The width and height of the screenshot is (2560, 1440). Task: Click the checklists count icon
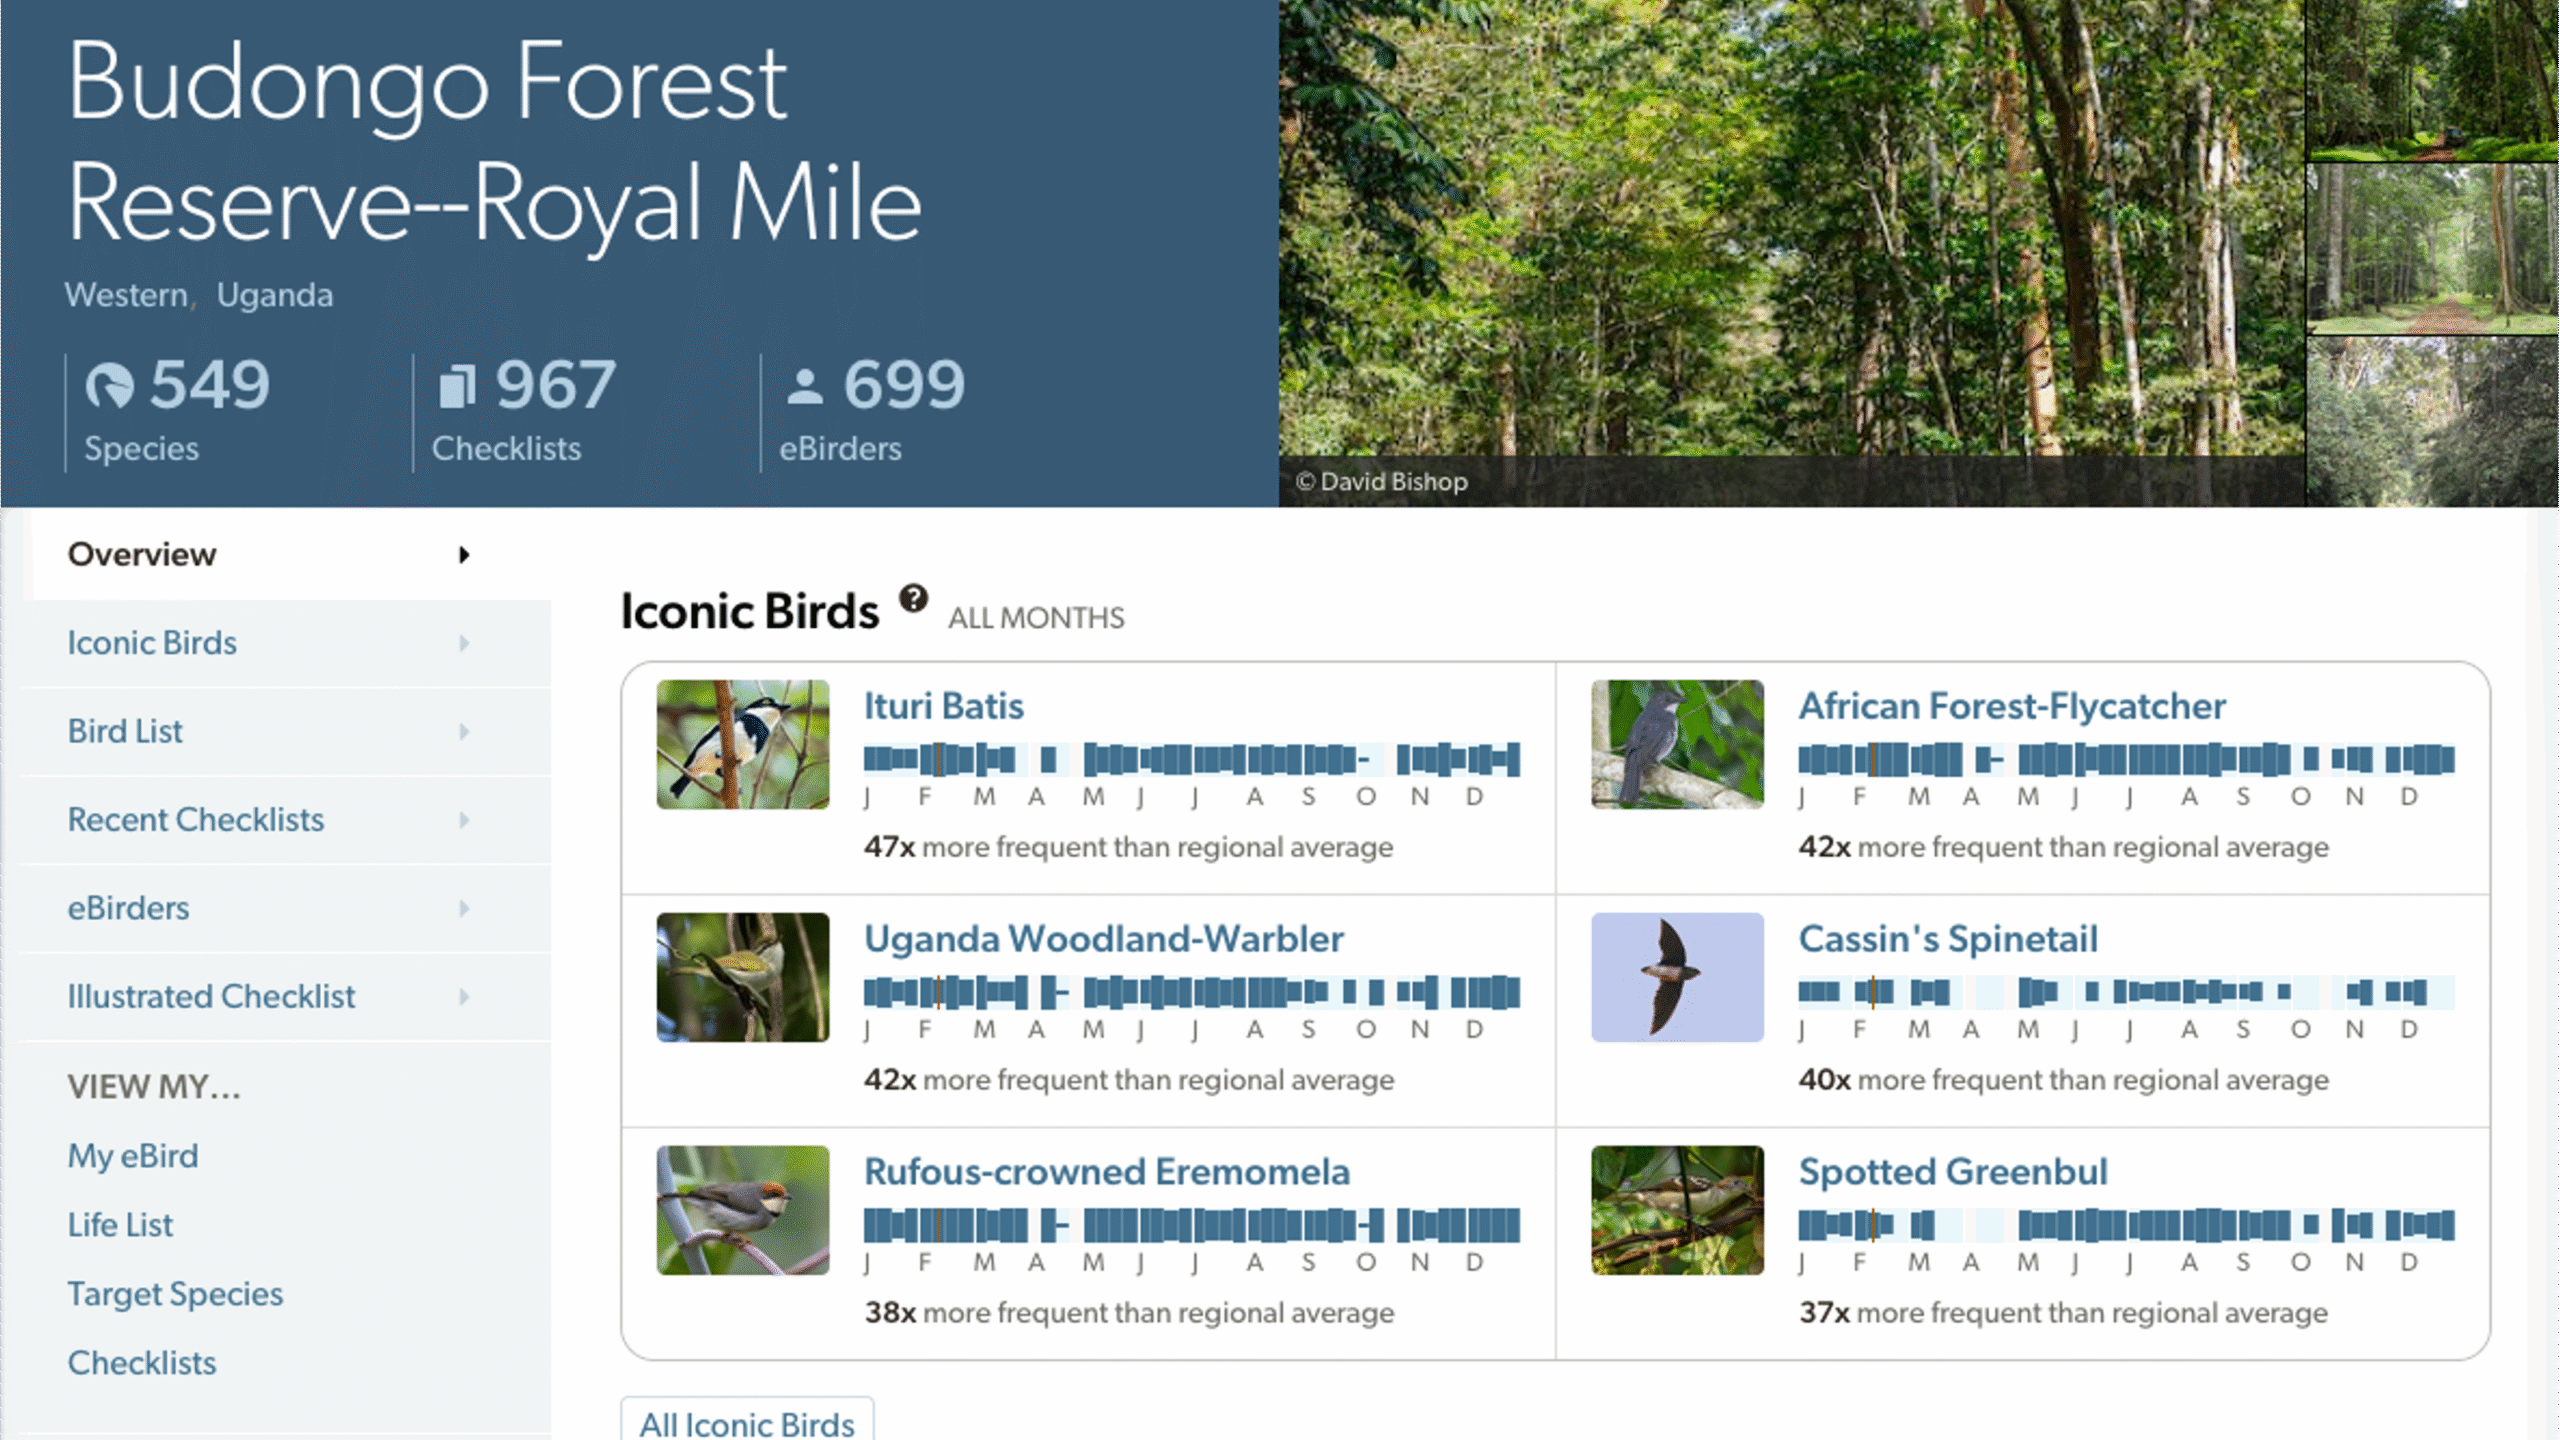coord(457,385)
